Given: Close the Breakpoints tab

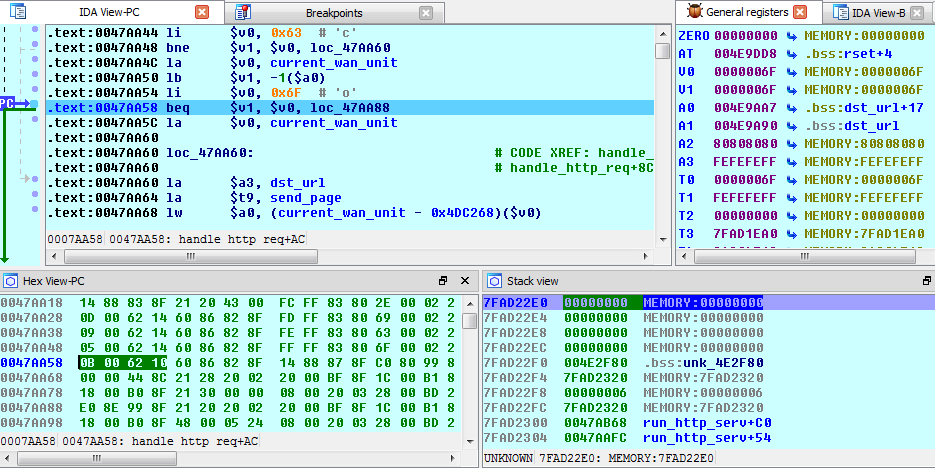Looking at the screenshot, I should click(425, 13).
